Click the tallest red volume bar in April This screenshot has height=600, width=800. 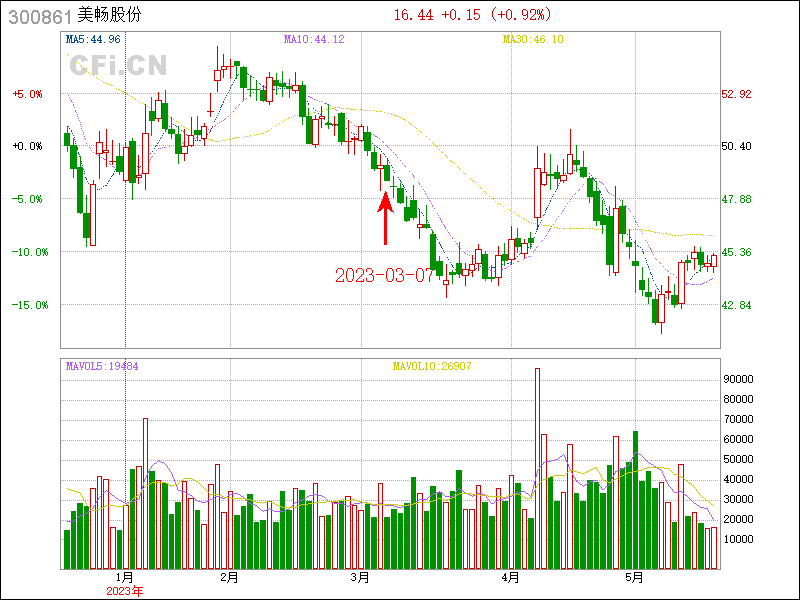tap(537, 468)
